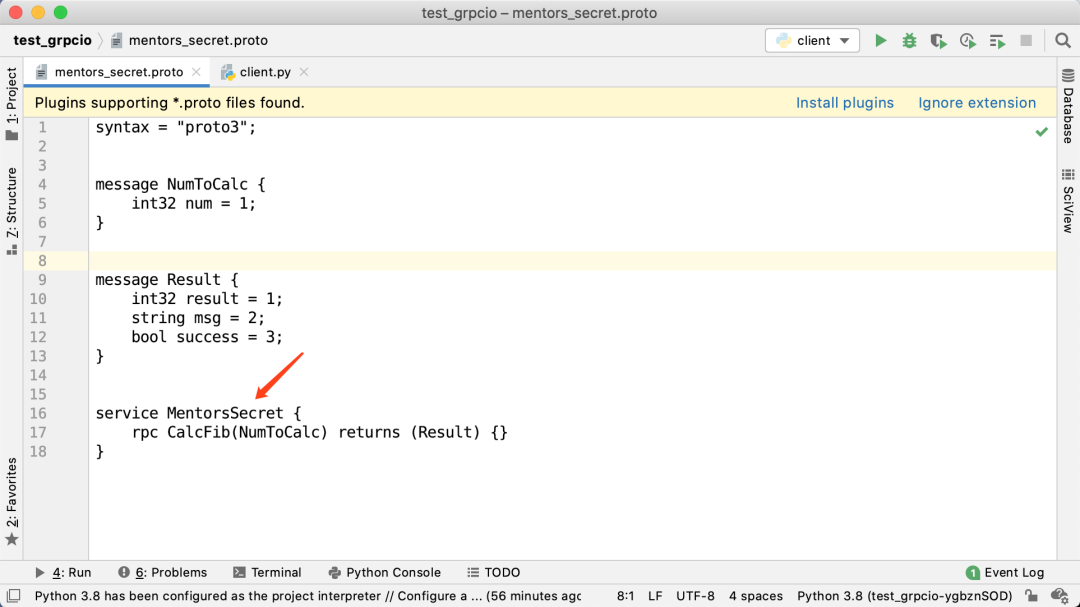Screen dimensions: 1080x607
Task: Click the Python 3.8 configured status message
Action: point(308,596)
